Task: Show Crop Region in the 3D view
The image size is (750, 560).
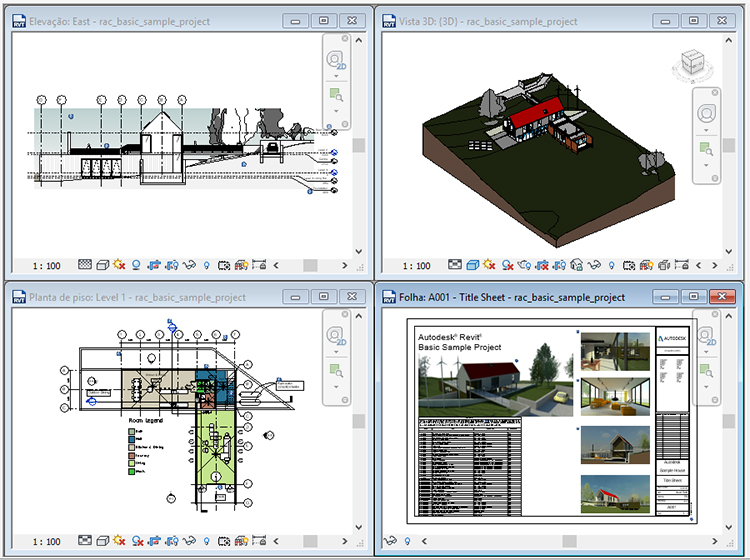Action: click(x=559, y=265)
